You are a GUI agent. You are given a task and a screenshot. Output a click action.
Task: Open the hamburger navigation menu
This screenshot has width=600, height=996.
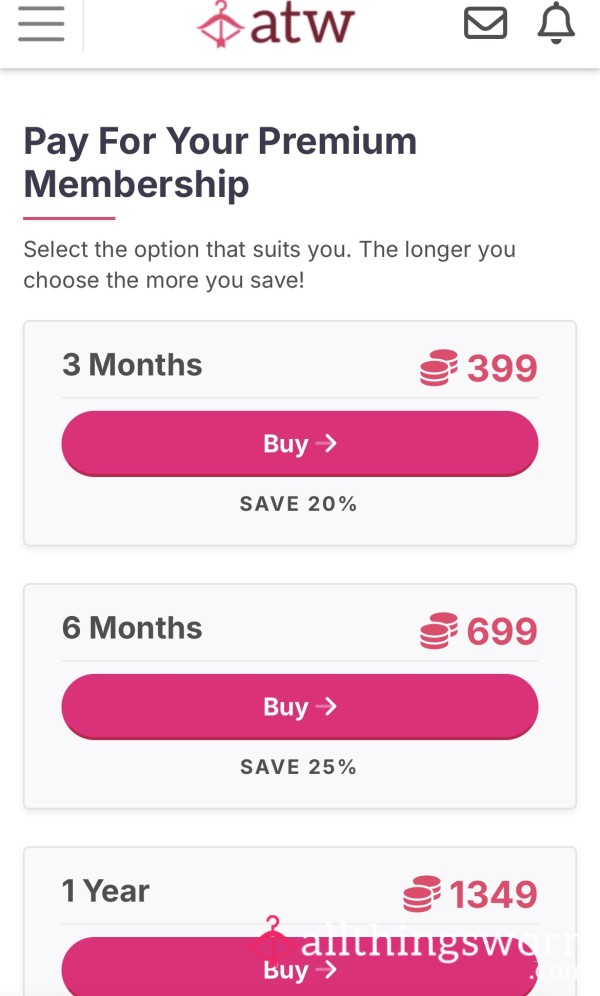pyautogui.click(x=41, y=24)
